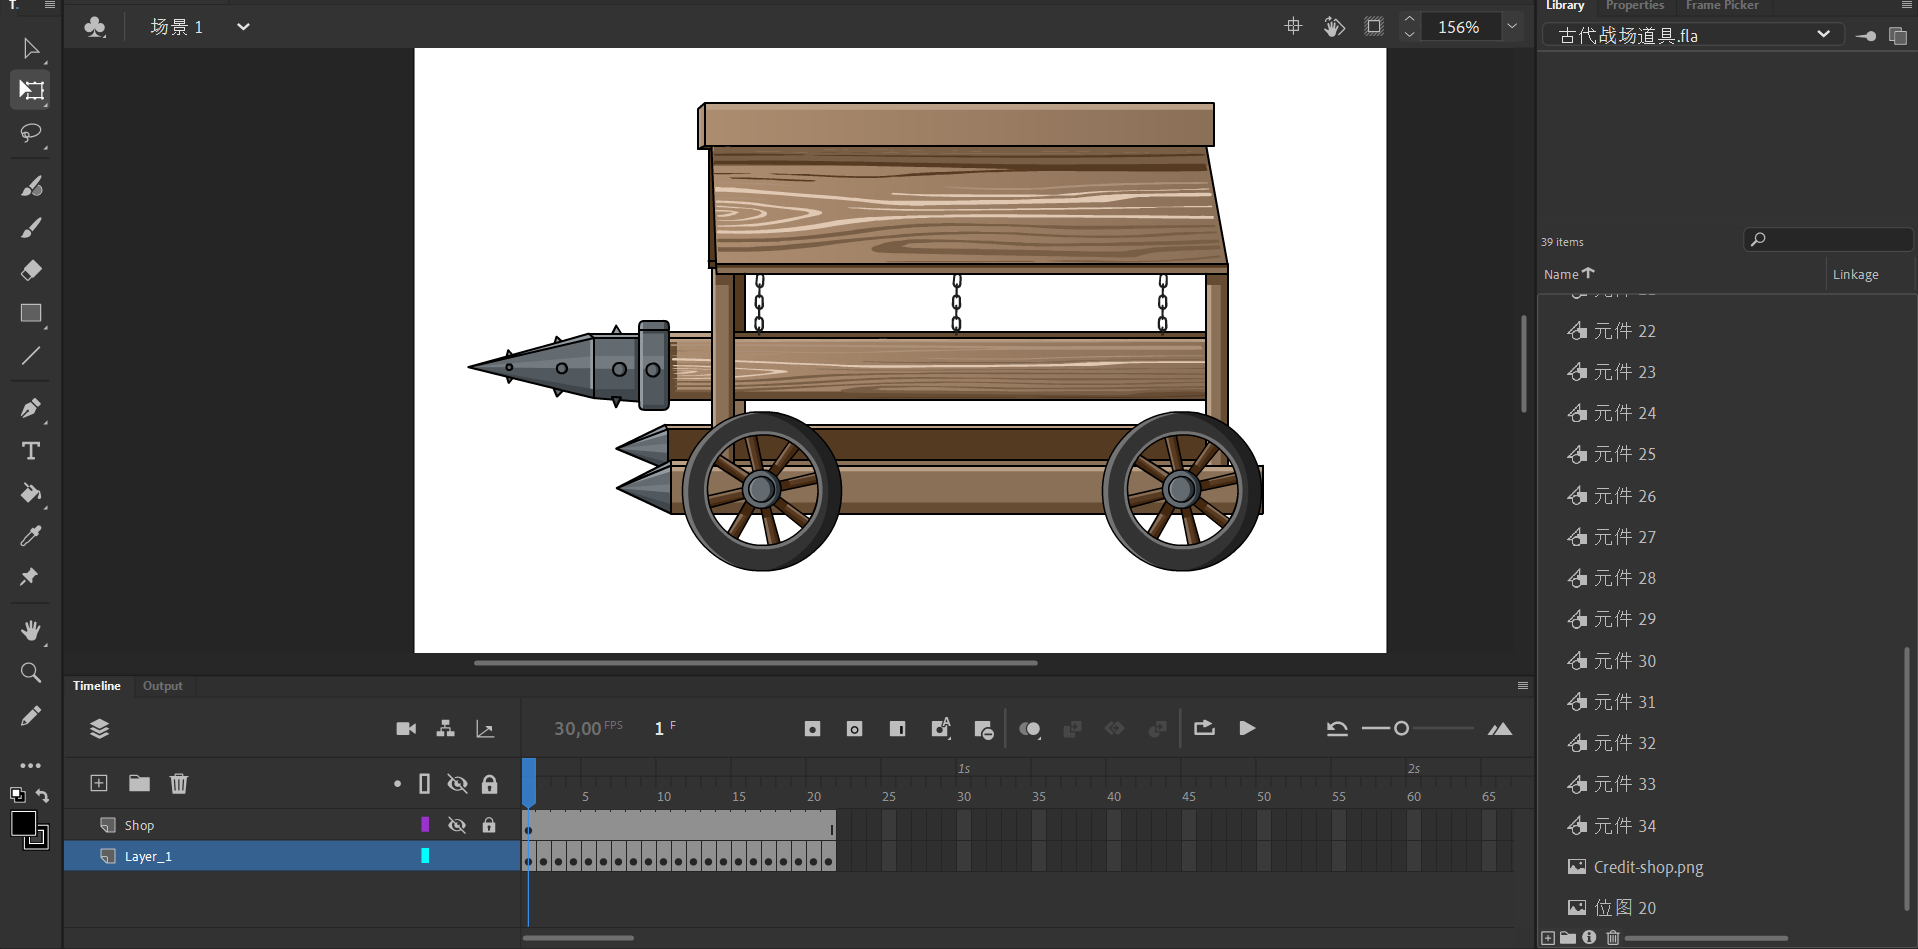
Task: Toggle Onion Skin in the timeline
Action: pyautogui.click(x=1029, y=729)
